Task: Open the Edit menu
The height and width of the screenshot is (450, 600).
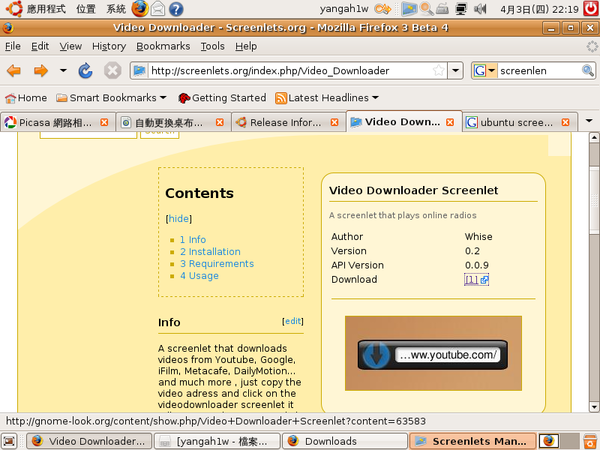Action: pyautogui.click(x=40, y=46)
